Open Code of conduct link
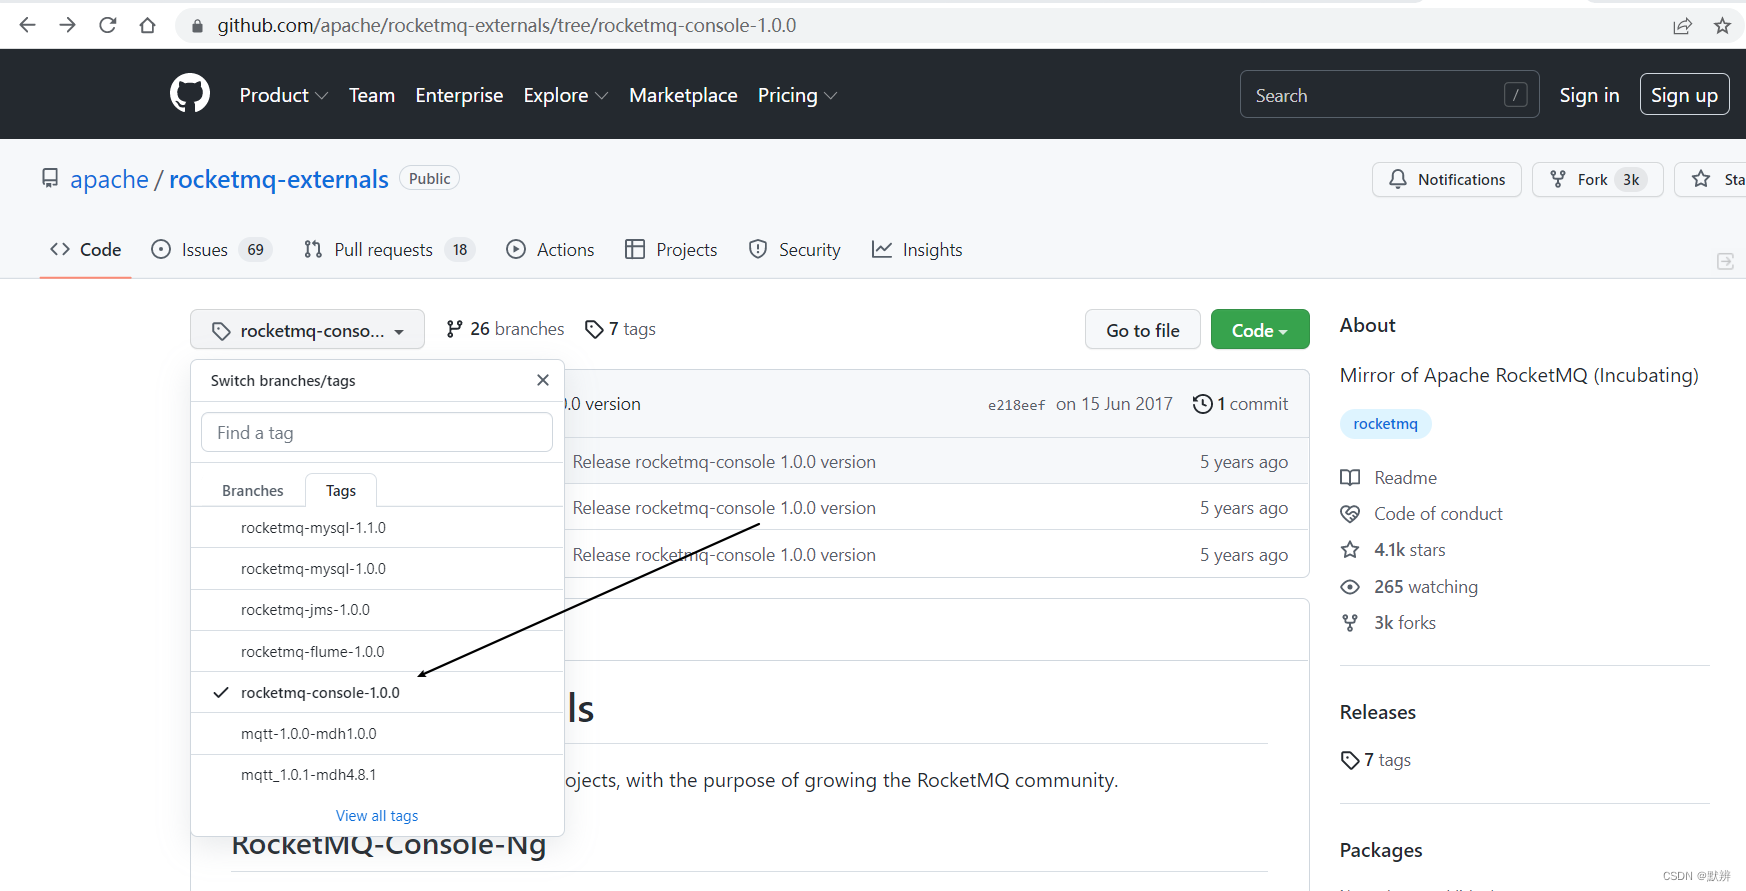Screen dimensions: 1746x891 [1421, 513]
